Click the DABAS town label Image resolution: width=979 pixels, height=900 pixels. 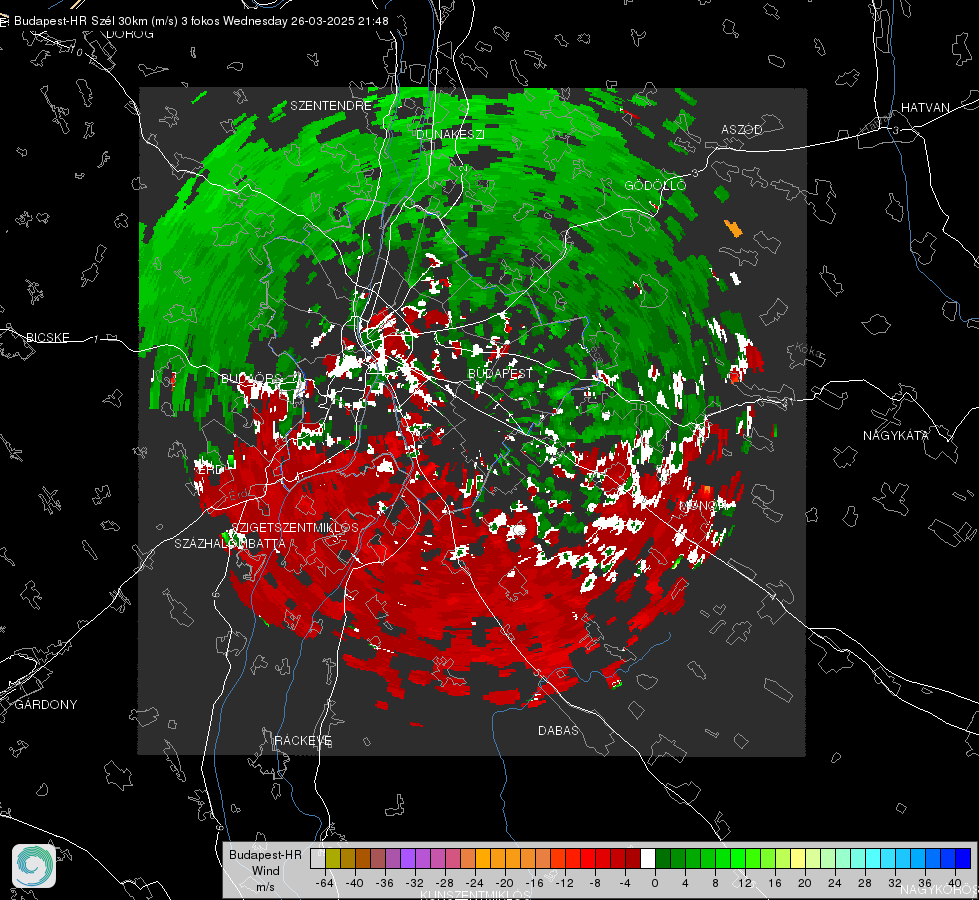(x=558, y=730)
